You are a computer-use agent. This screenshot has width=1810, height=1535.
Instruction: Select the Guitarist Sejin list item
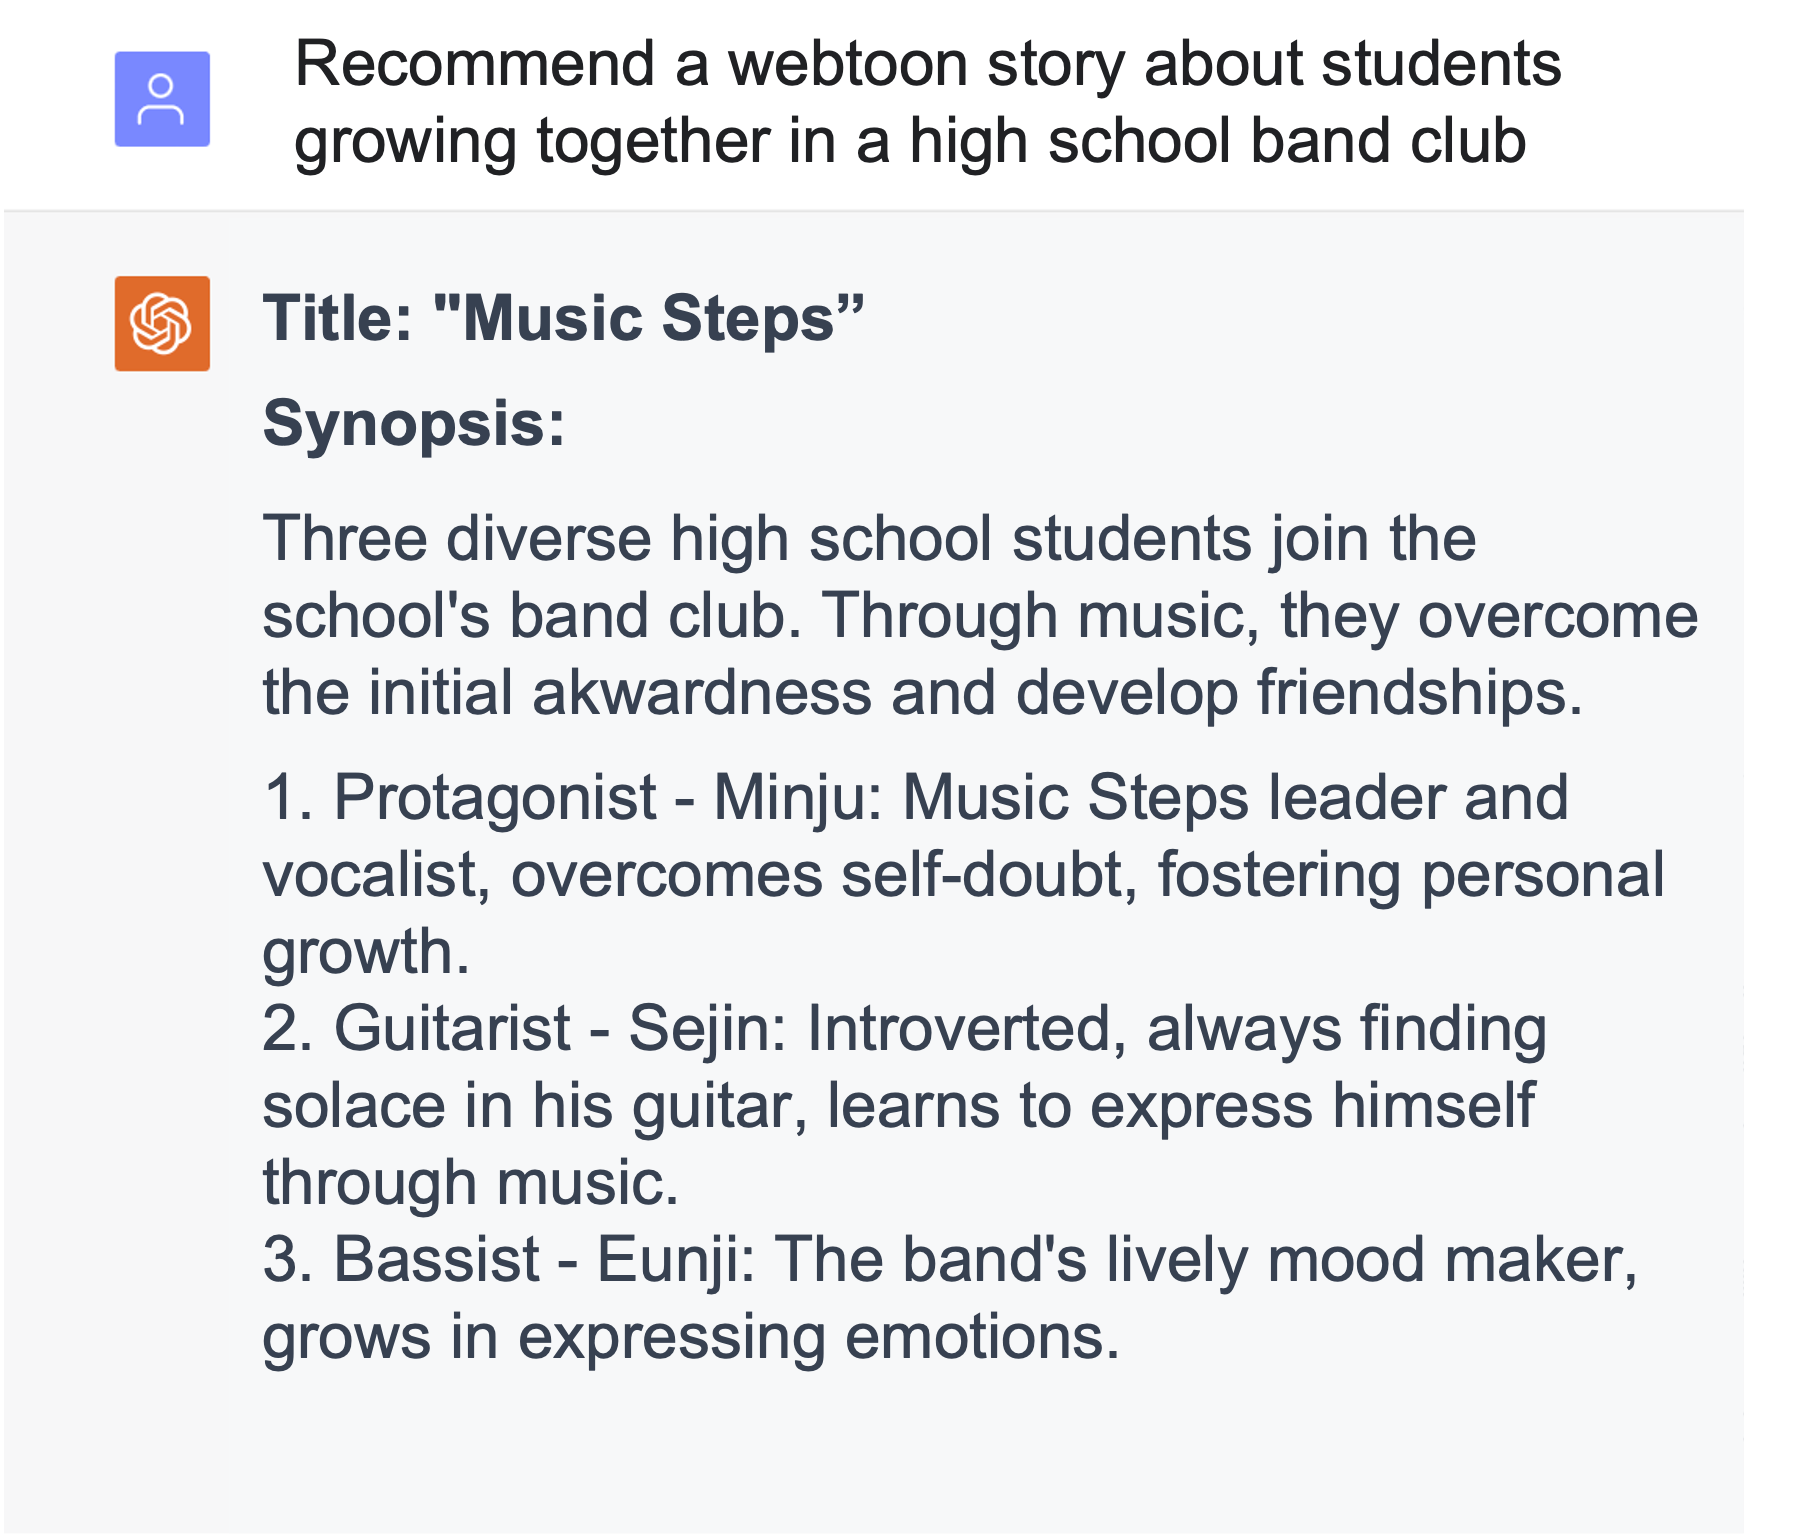(903, 1105)
